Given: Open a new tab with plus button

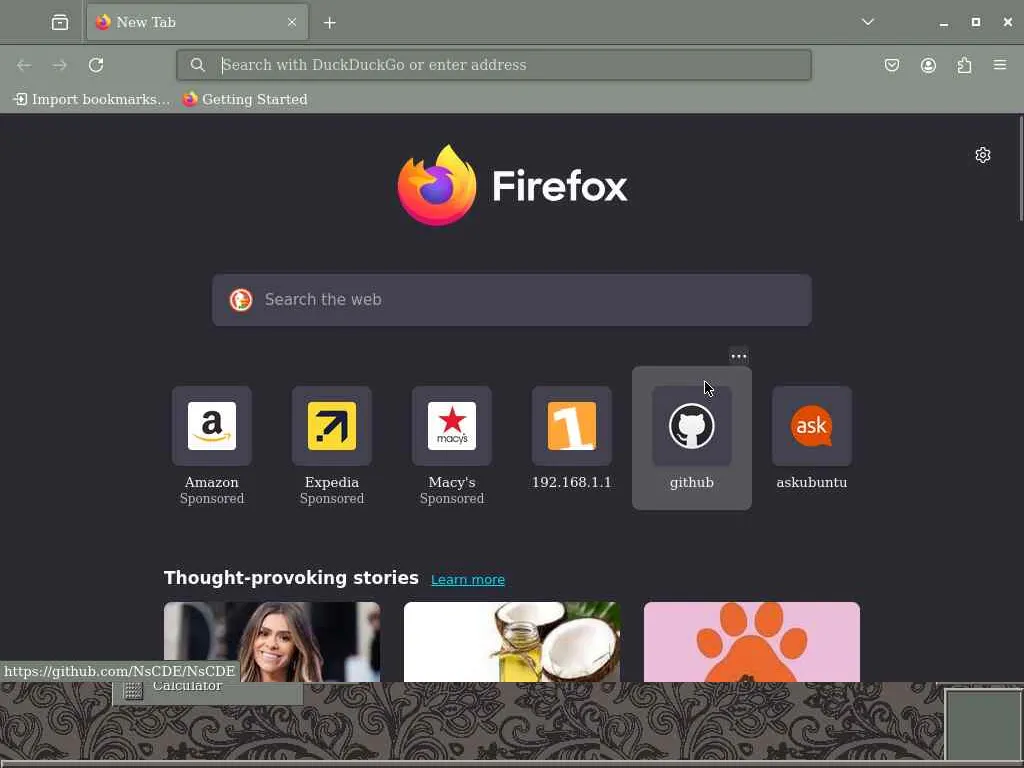Looking at the screenshot, I should tap(330, 23).
